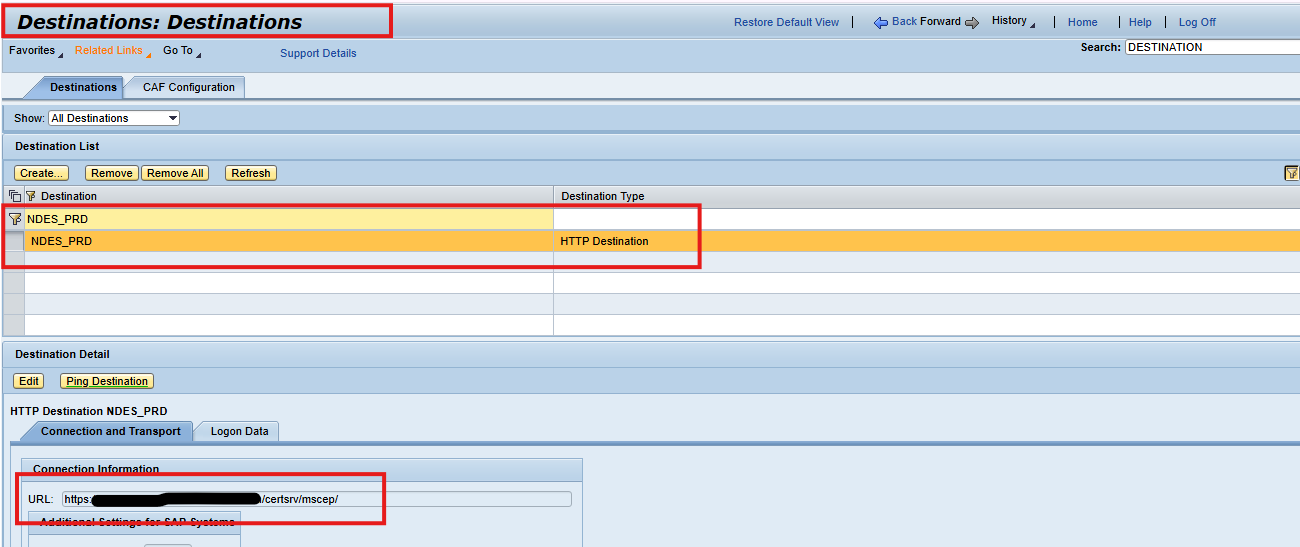Toggle the filter button at right of toolbar
Screen dimensions: 1300x547
pos(1291,173)
